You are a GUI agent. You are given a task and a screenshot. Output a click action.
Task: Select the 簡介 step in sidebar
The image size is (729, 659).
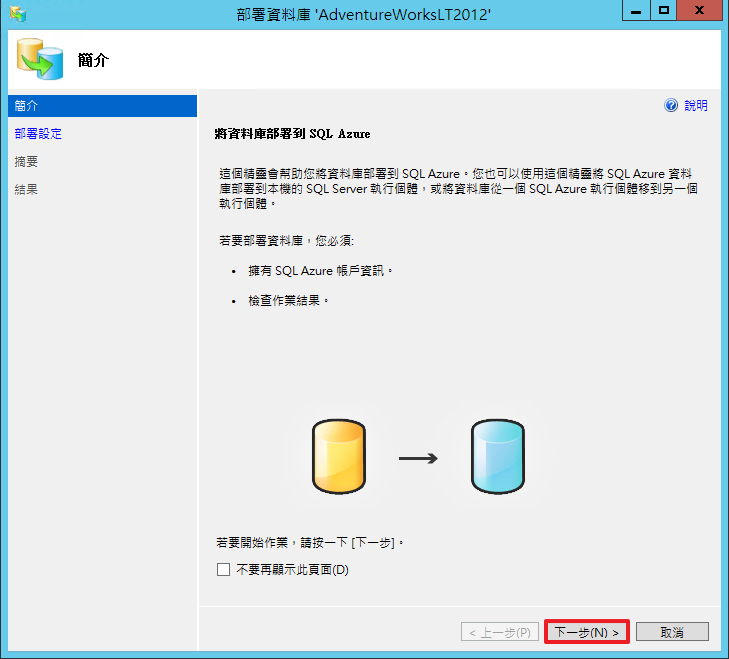point(102,106)
